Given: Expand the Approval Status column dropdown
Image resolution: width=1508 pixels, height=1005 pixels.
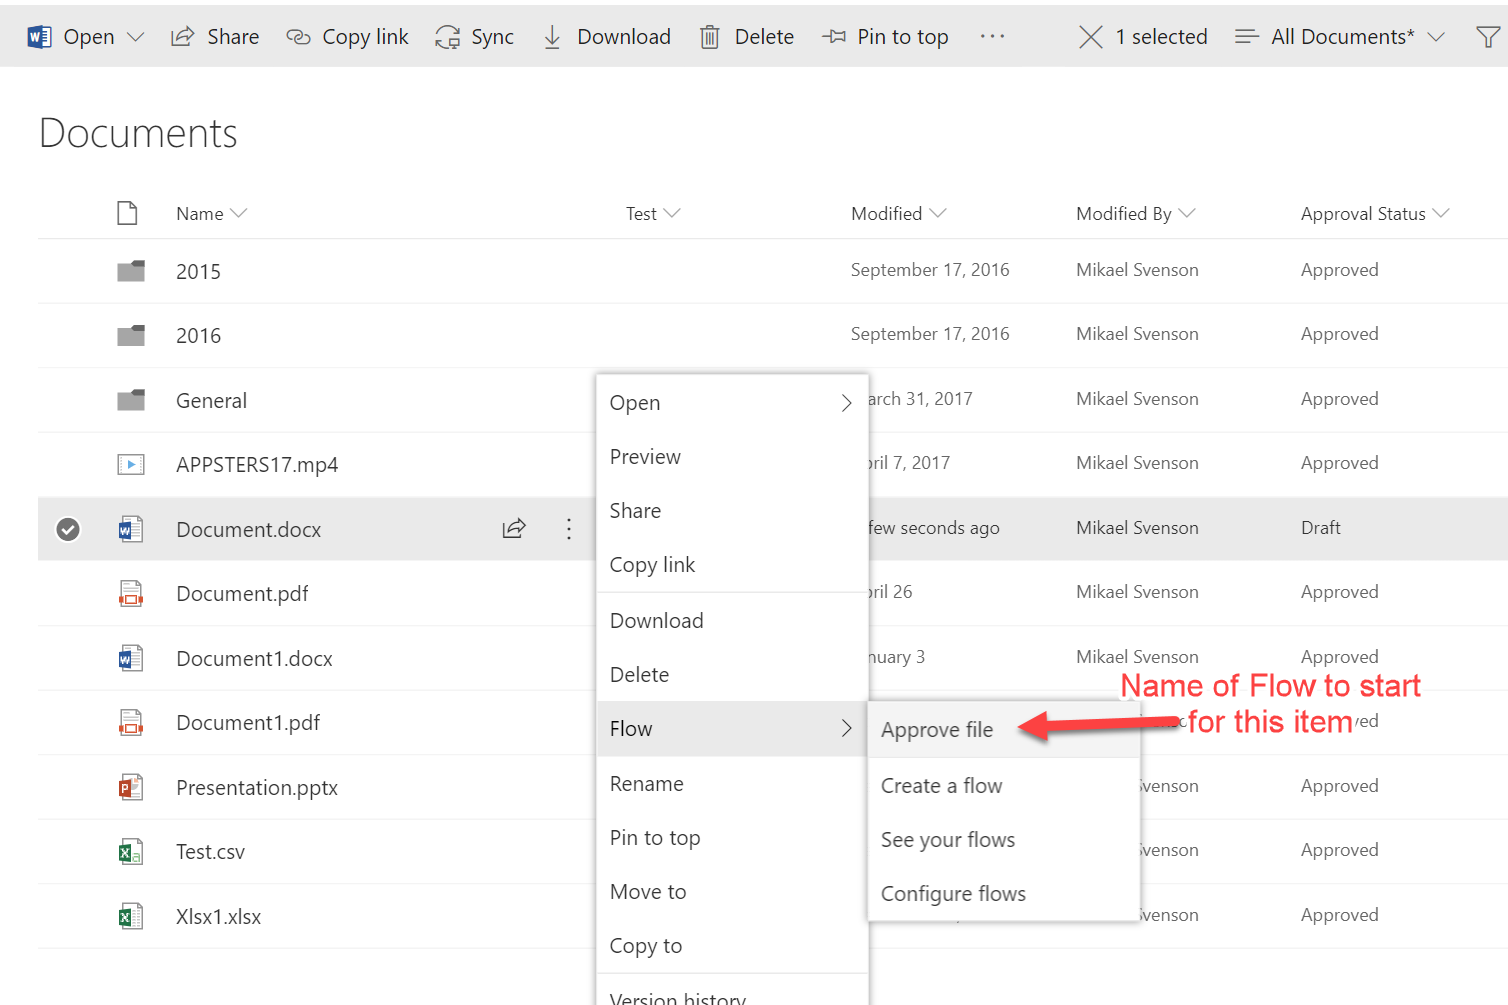Looking at the screenshot, I should tap(1441, 213).
